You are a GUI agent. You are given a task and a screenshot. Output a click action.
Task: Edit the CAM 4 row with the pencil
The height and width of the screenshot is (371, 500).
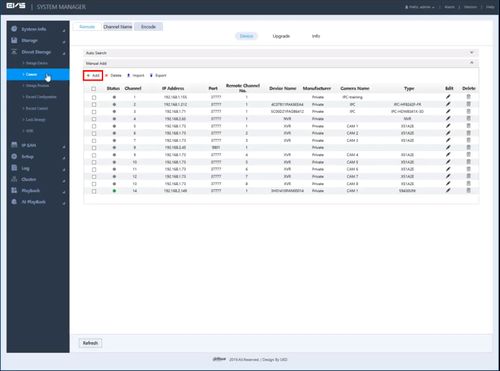click(448, 154)
